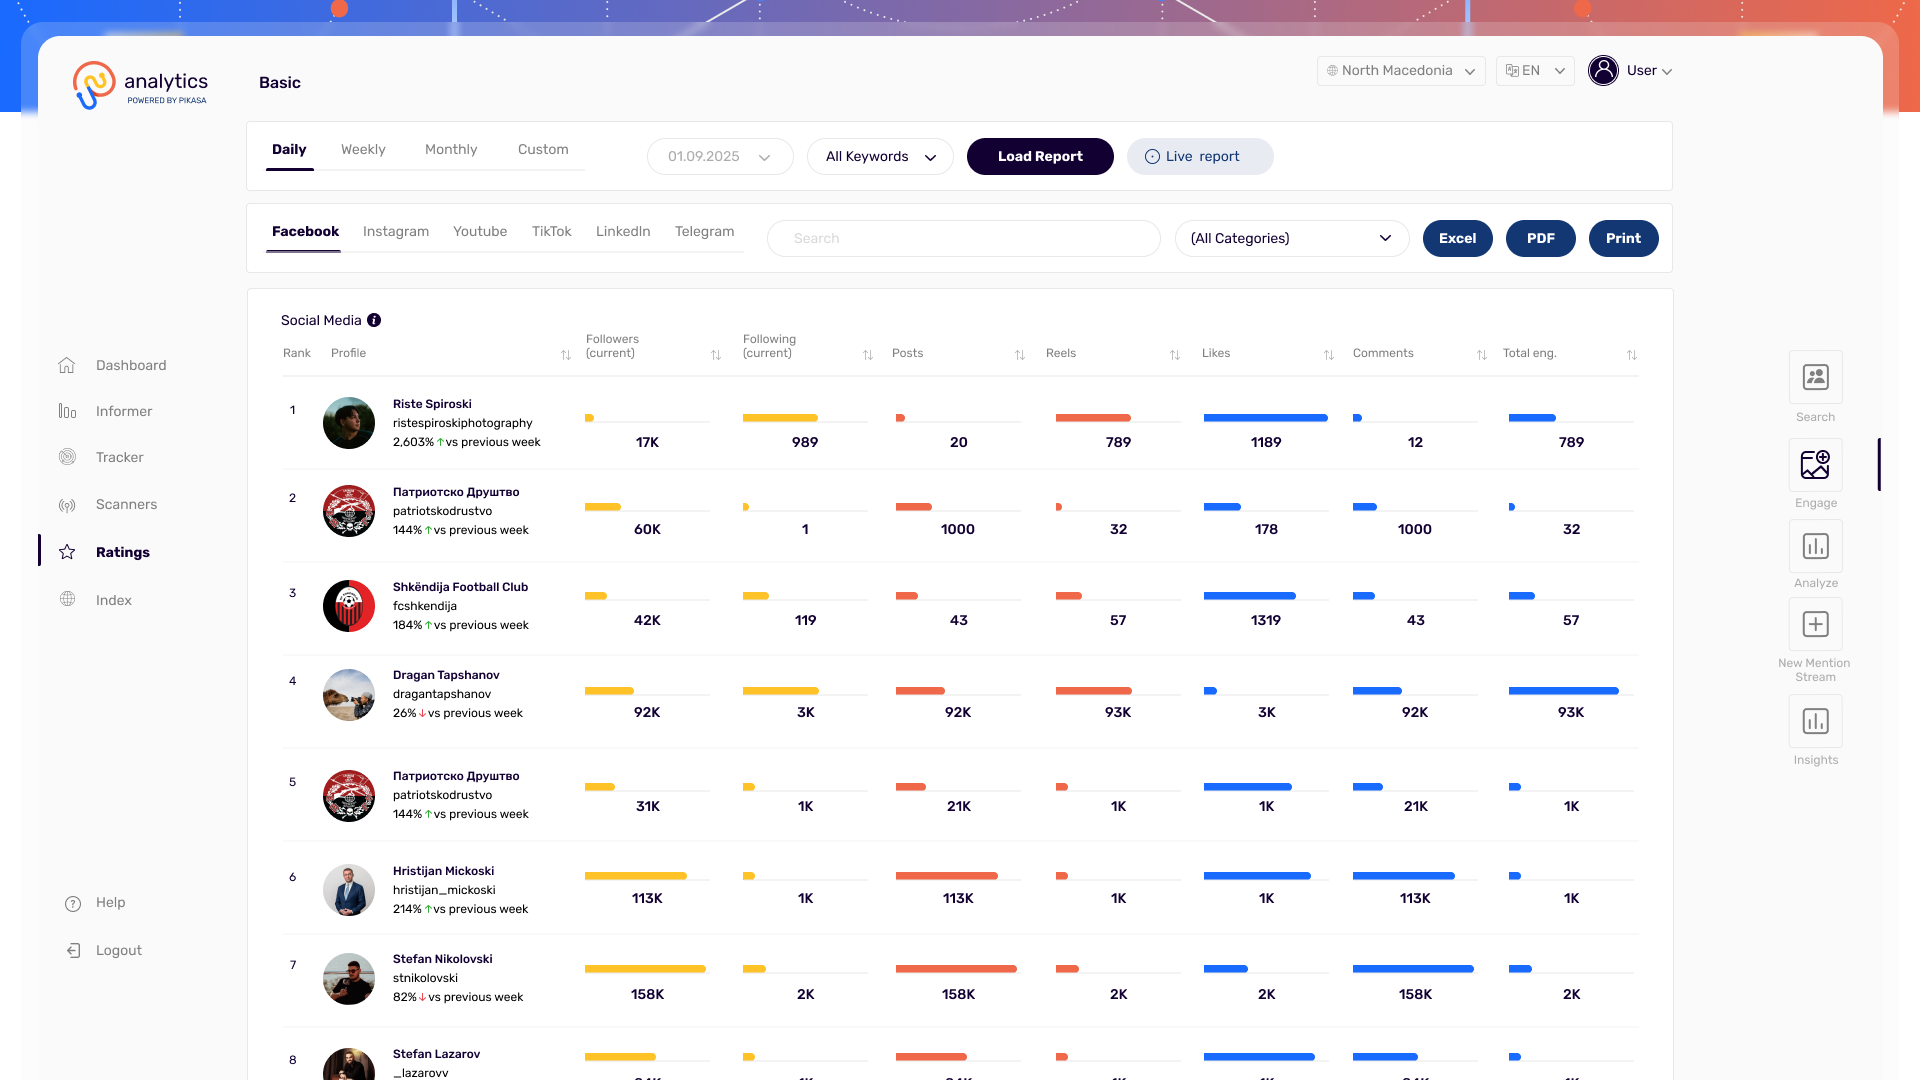Viewport: 1920px width, 1080px height.
Task: Click the Insights icon on the right
Action: pyautogui.click(x=1815, y=721)
